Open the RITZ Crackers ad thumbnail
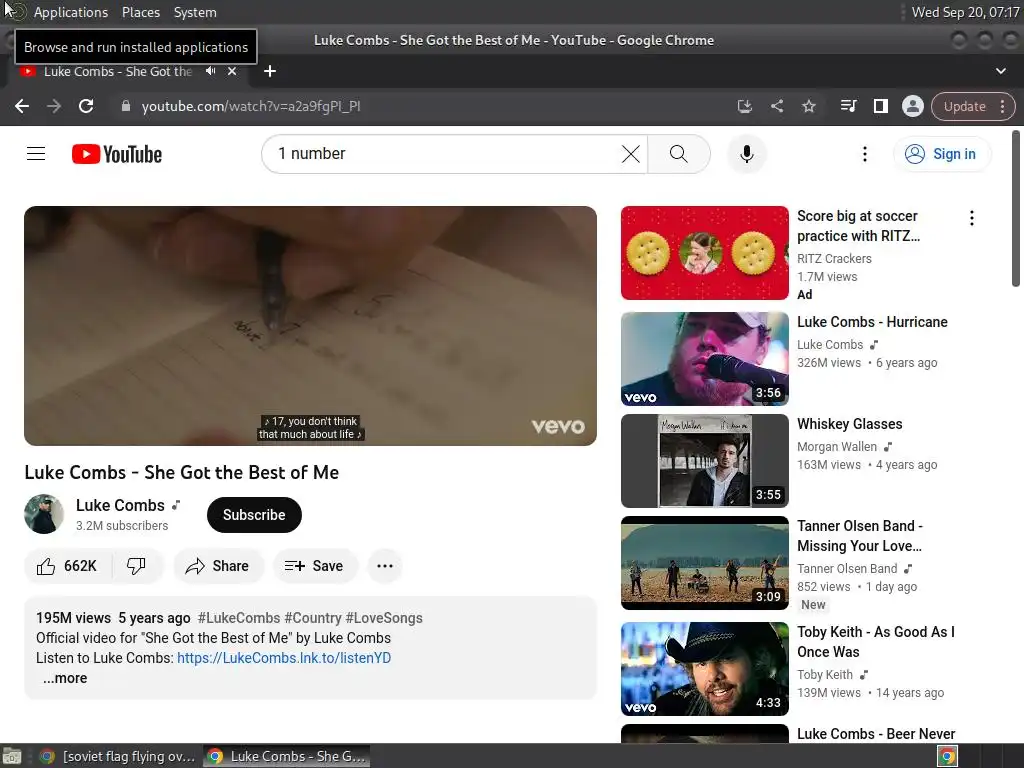 (x=705, y=253)
